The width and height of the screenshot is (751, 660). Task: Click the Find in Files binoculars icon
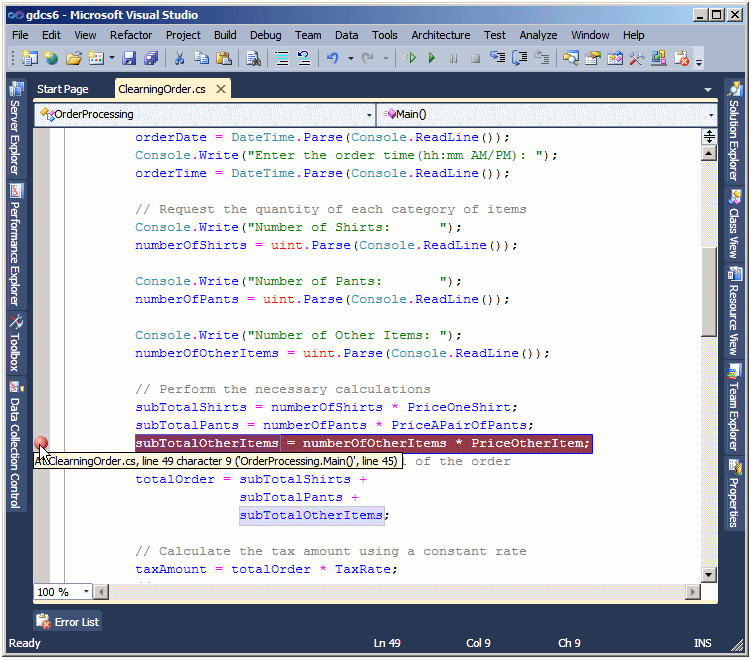[x=253, y=58]
